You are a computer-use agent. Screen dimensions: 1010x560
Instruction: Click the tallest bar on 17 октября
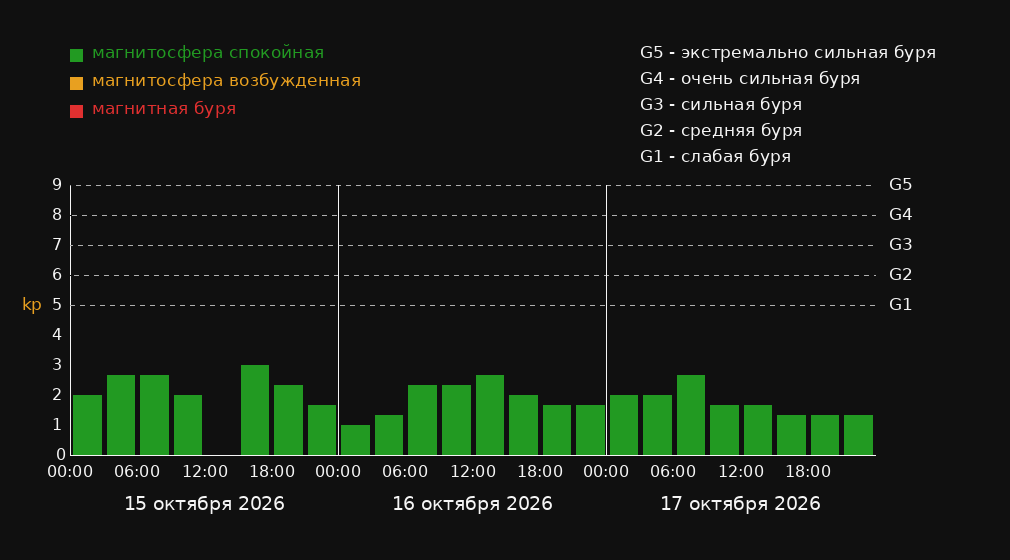pos(691,415)
